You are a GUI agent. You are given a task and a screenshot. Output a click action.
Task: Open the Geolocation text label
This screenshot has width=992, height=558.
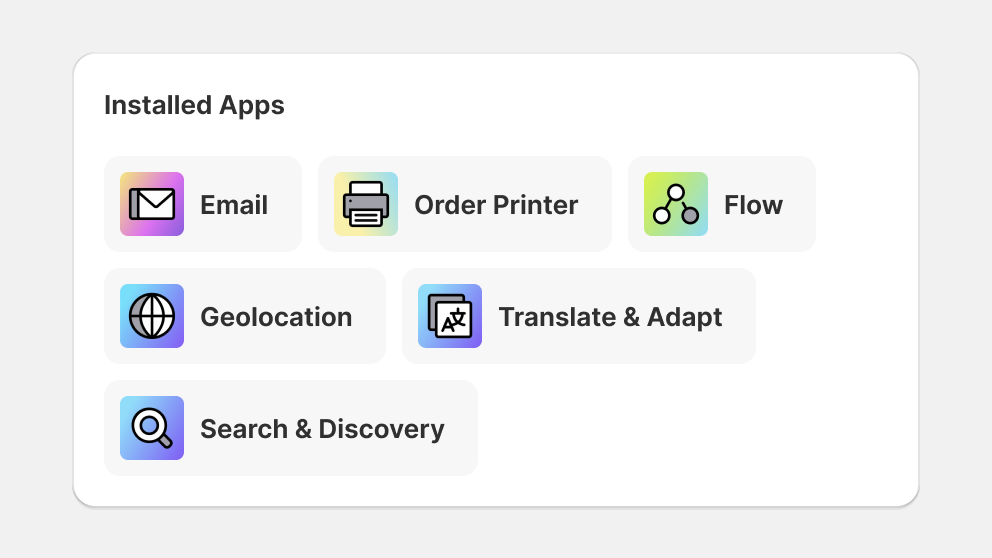coord(276,317)
